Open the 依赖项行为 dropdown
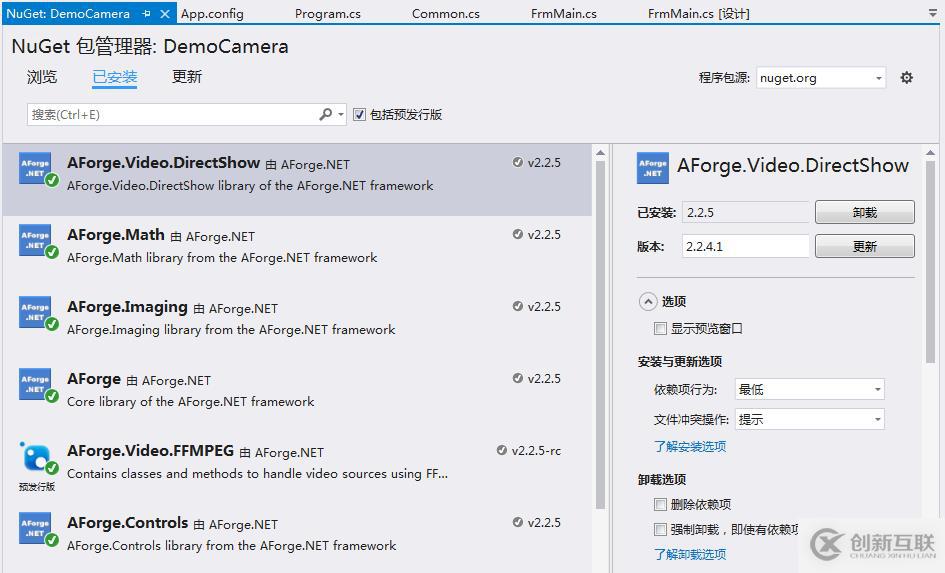 [x=809, y=389]
